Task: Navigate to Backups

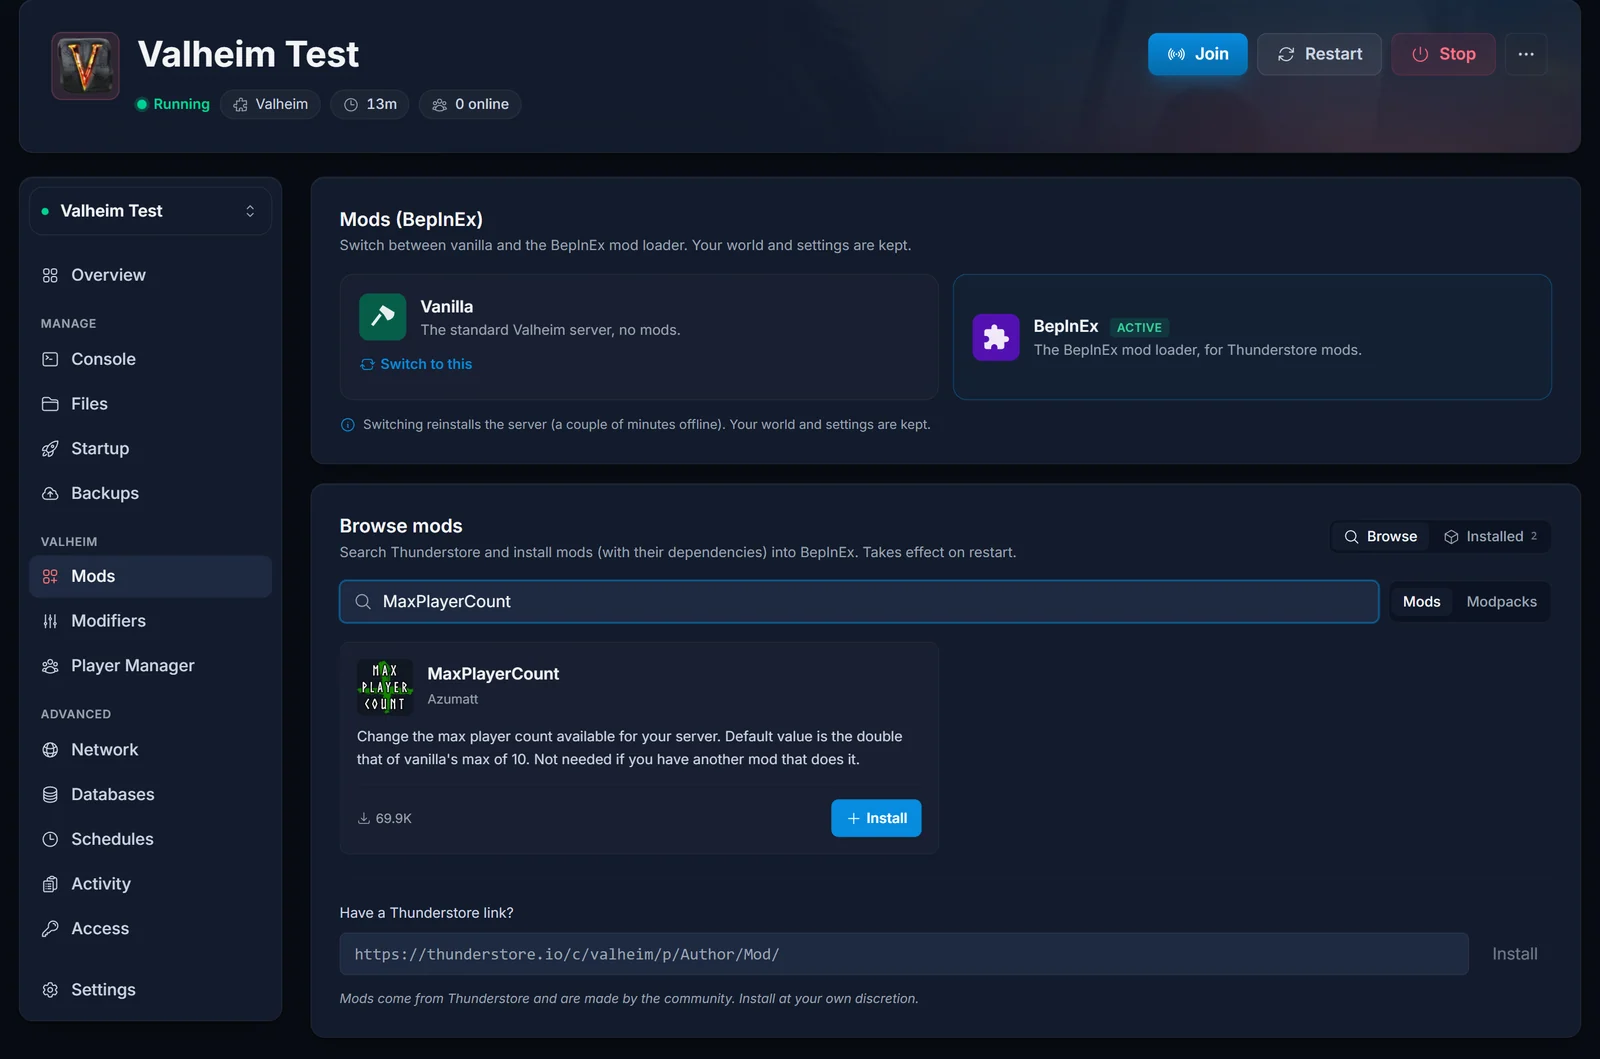Action: (x=150, y=494)
